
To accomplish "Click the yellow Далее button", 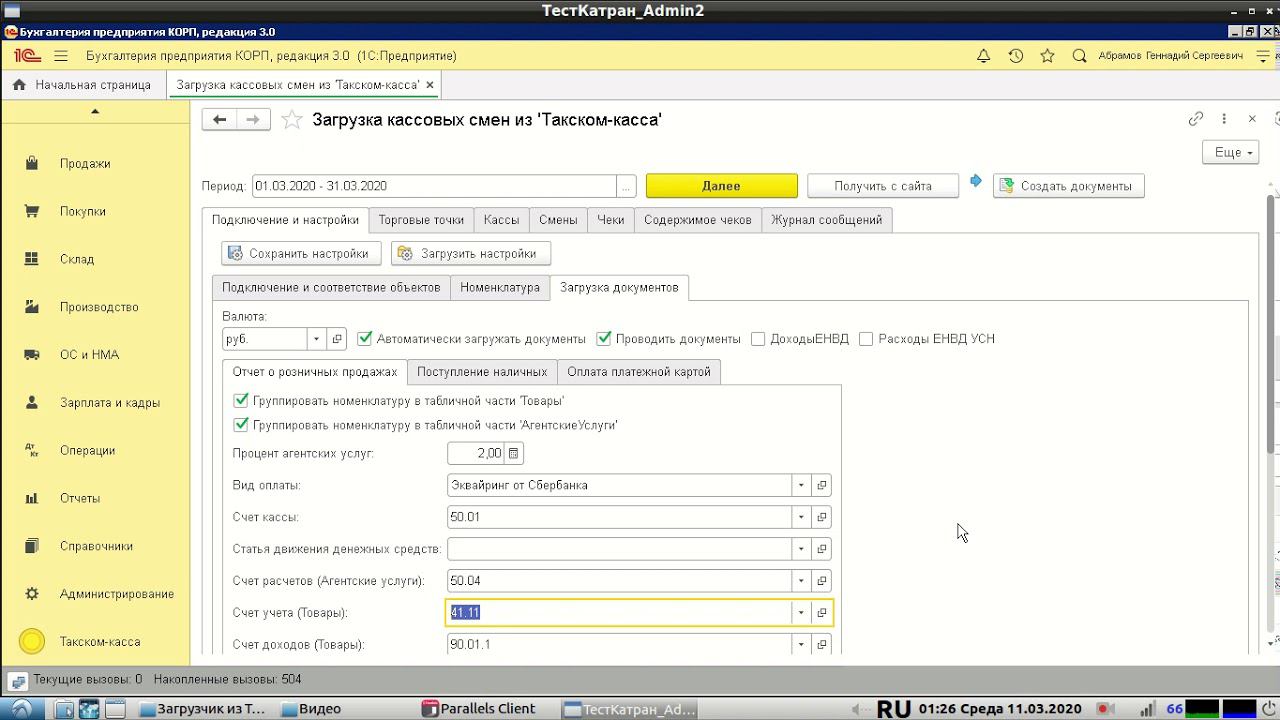I will click(x=721, y=186).
